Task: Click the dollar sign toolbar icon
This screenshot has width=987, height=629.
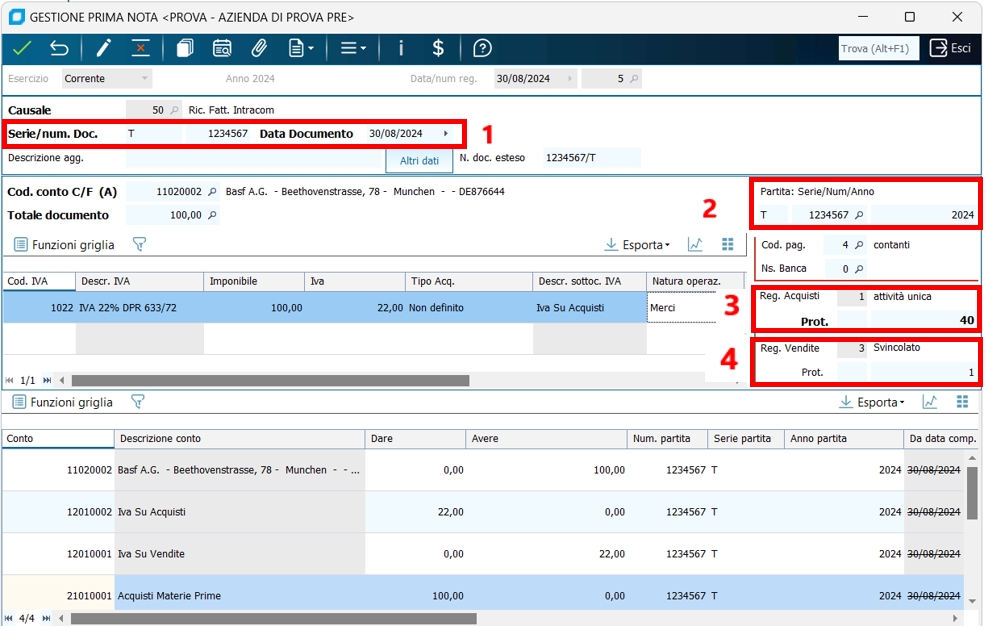Action: click(x=438, y=48)
